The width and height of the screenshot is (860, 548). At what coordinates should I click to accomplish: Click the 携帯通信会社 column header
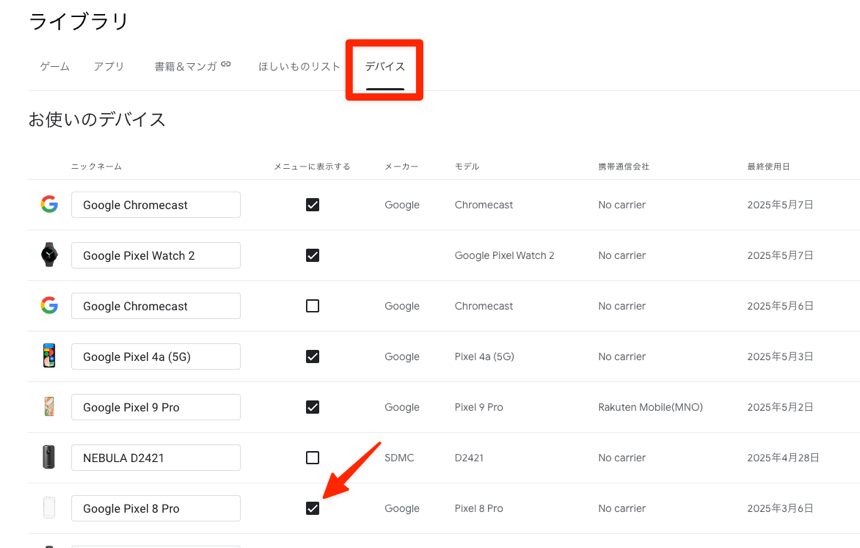(624, 166)
